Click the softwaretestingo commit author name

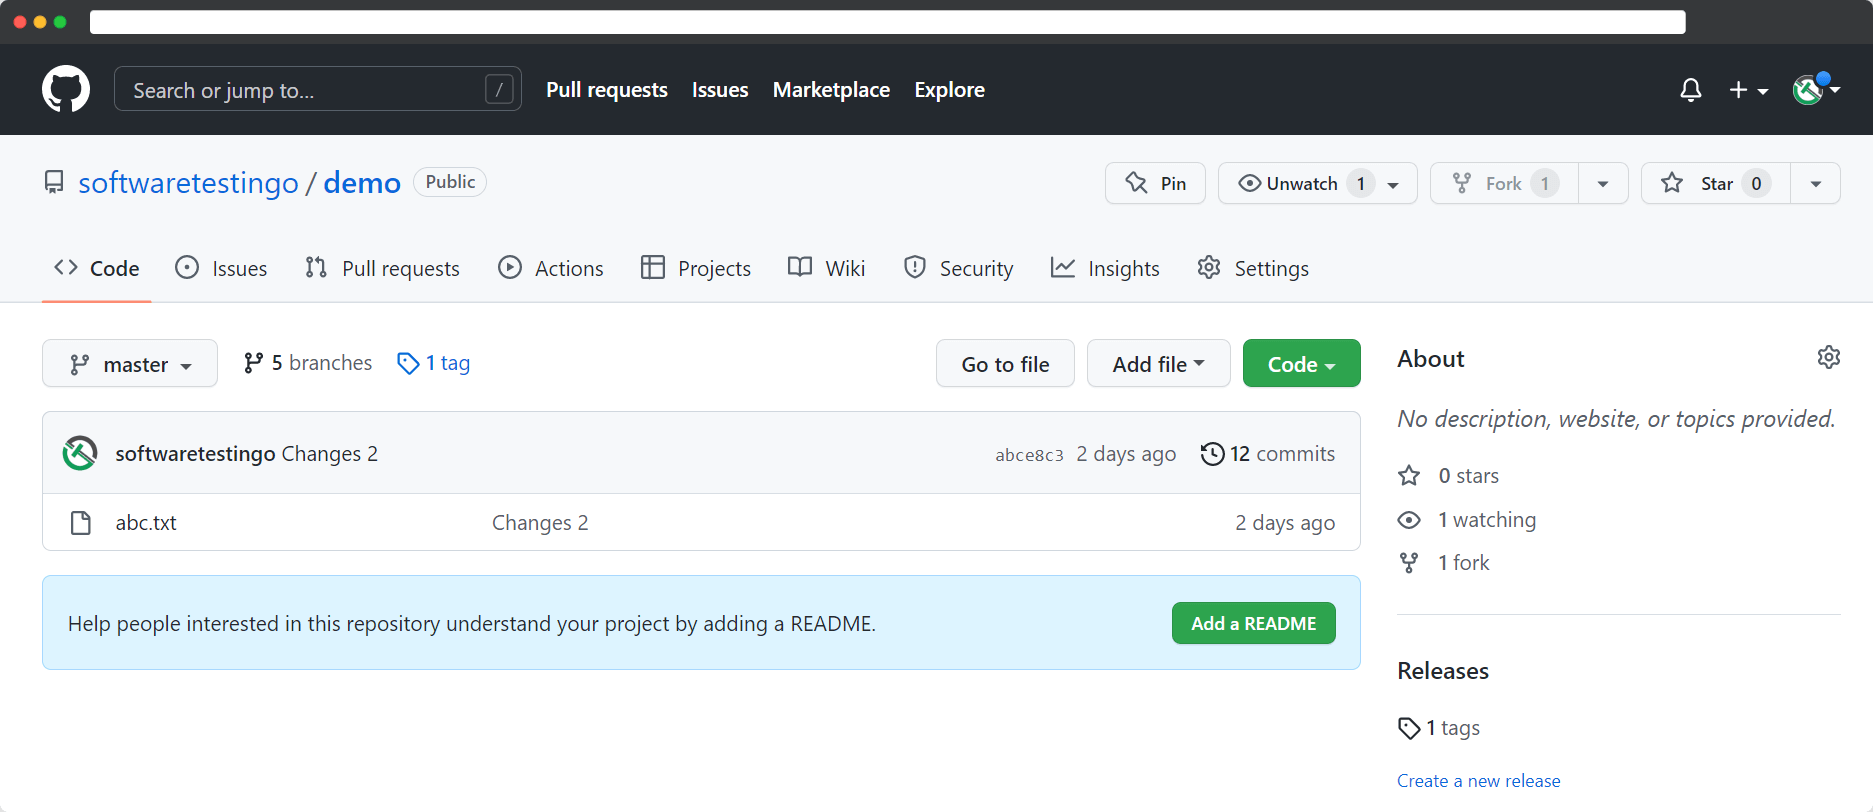(195, 454)
